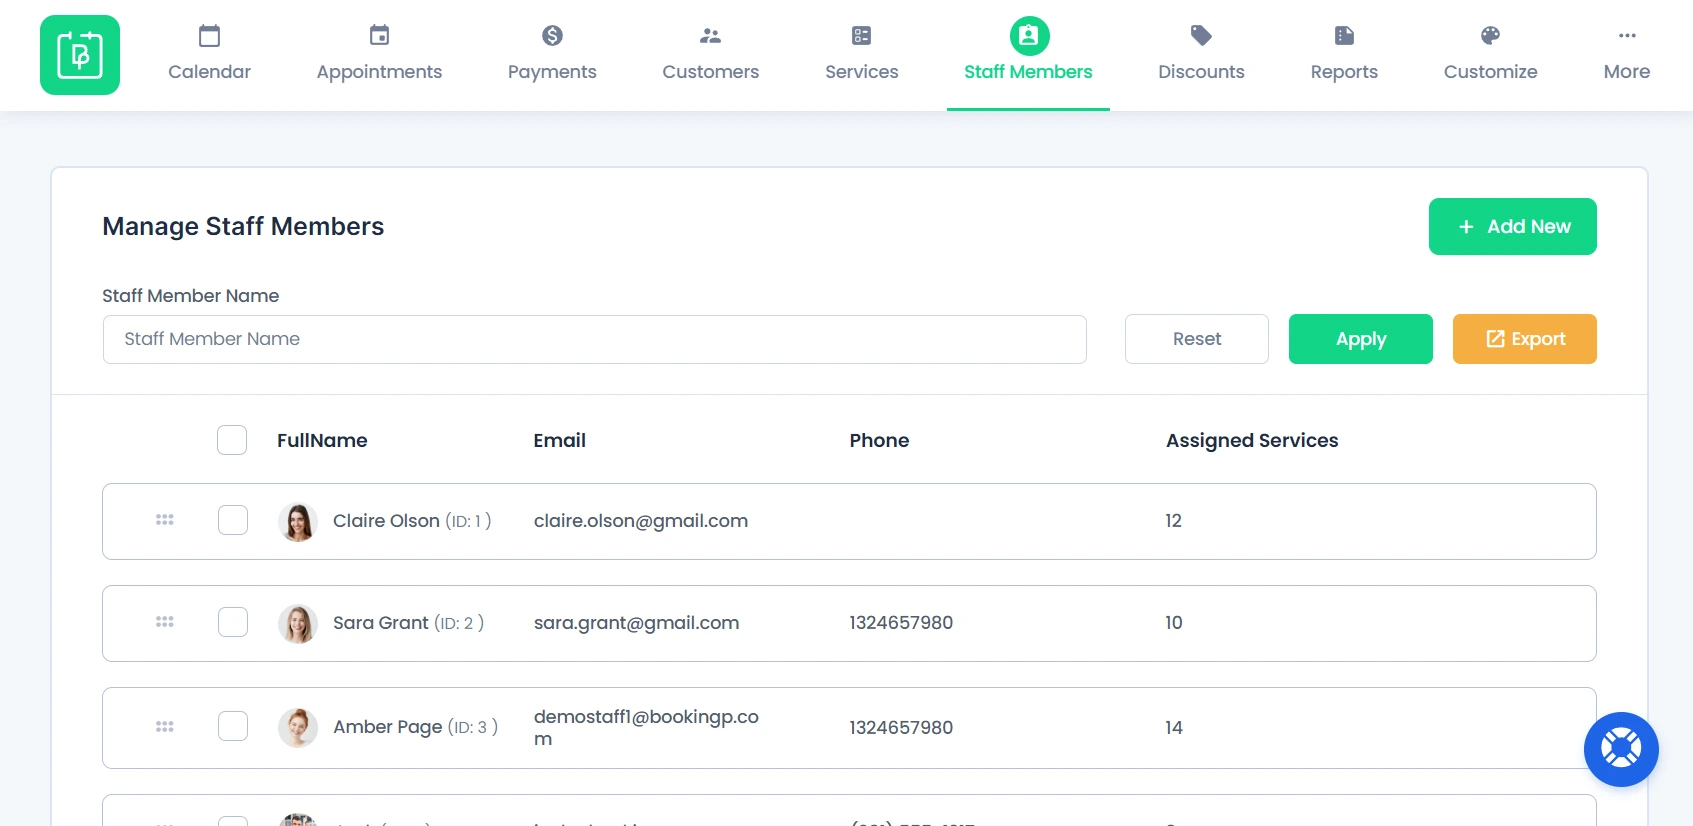Click the drag handle for Sara Grant row

point(165,622)
